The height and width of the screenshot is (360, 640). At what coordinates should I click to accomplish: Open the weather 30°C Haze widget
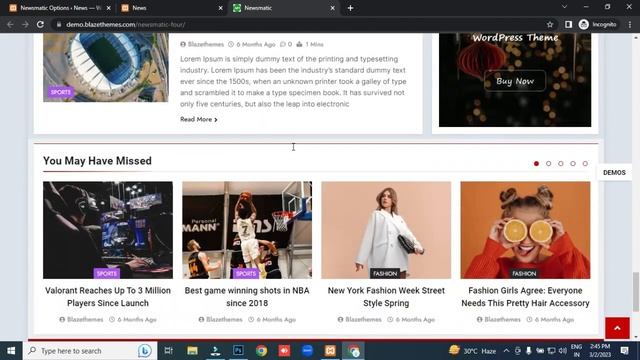(472, 351)
